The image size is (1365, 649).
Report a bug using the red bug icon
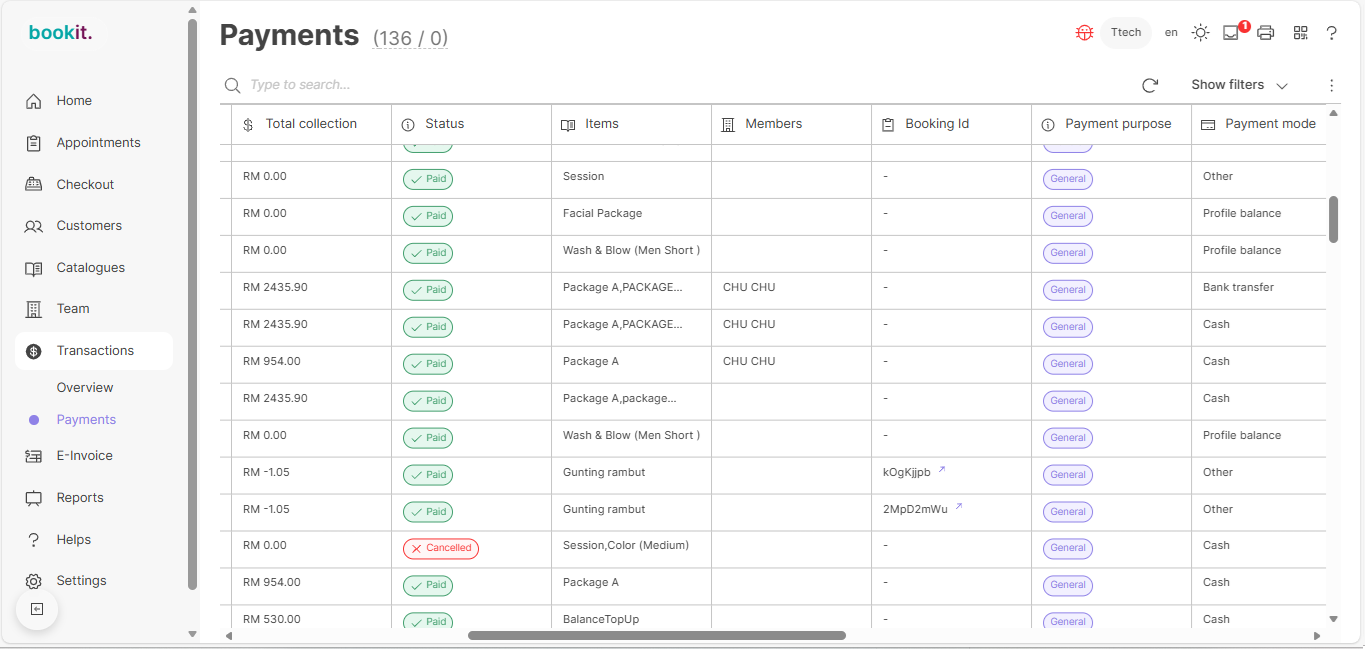click(1084, 32)
